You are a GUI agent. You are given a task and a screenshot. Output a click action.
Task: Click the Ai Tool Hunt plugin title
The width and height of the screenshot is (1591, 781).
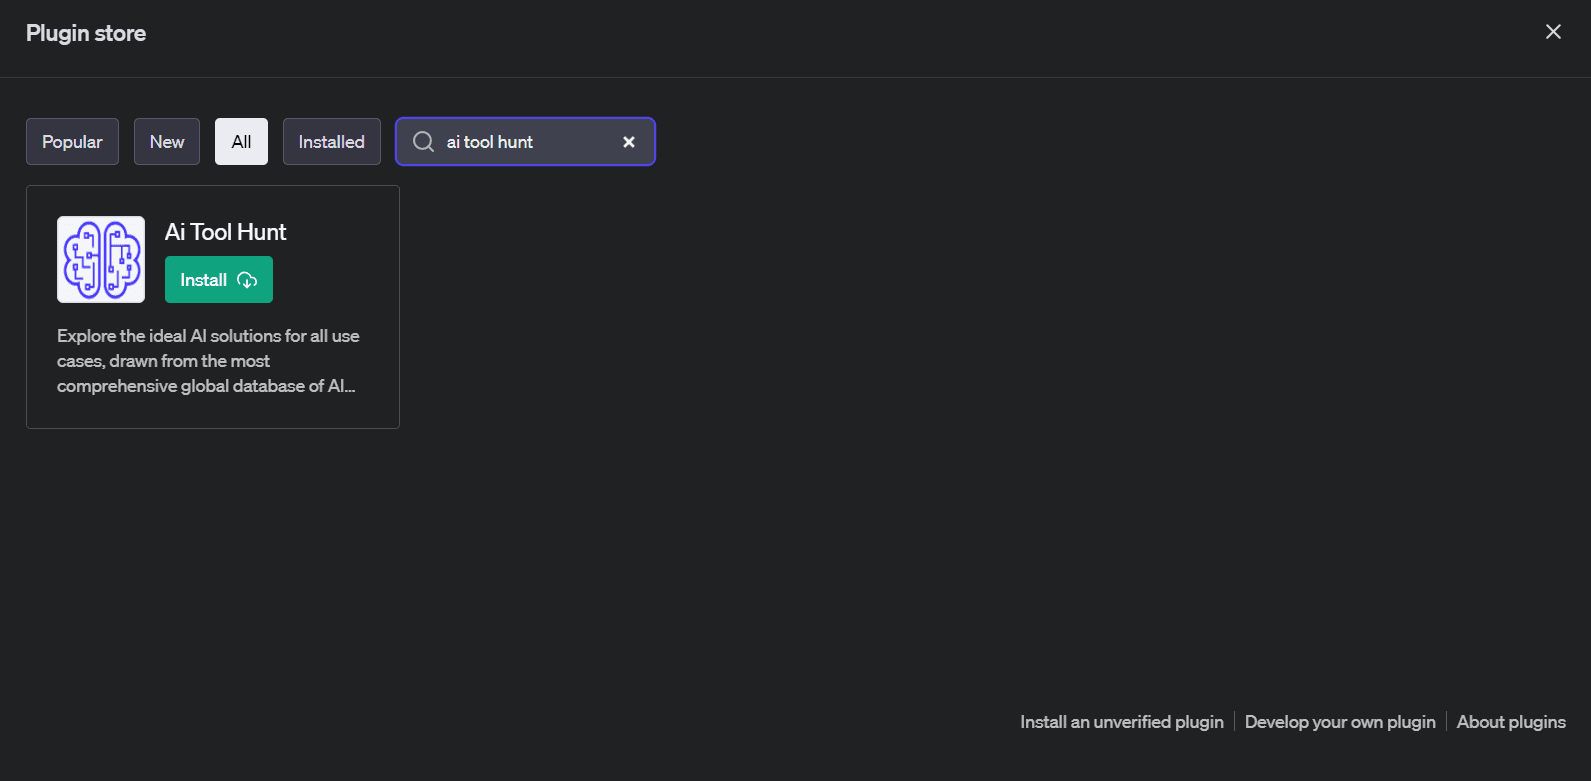225,232
